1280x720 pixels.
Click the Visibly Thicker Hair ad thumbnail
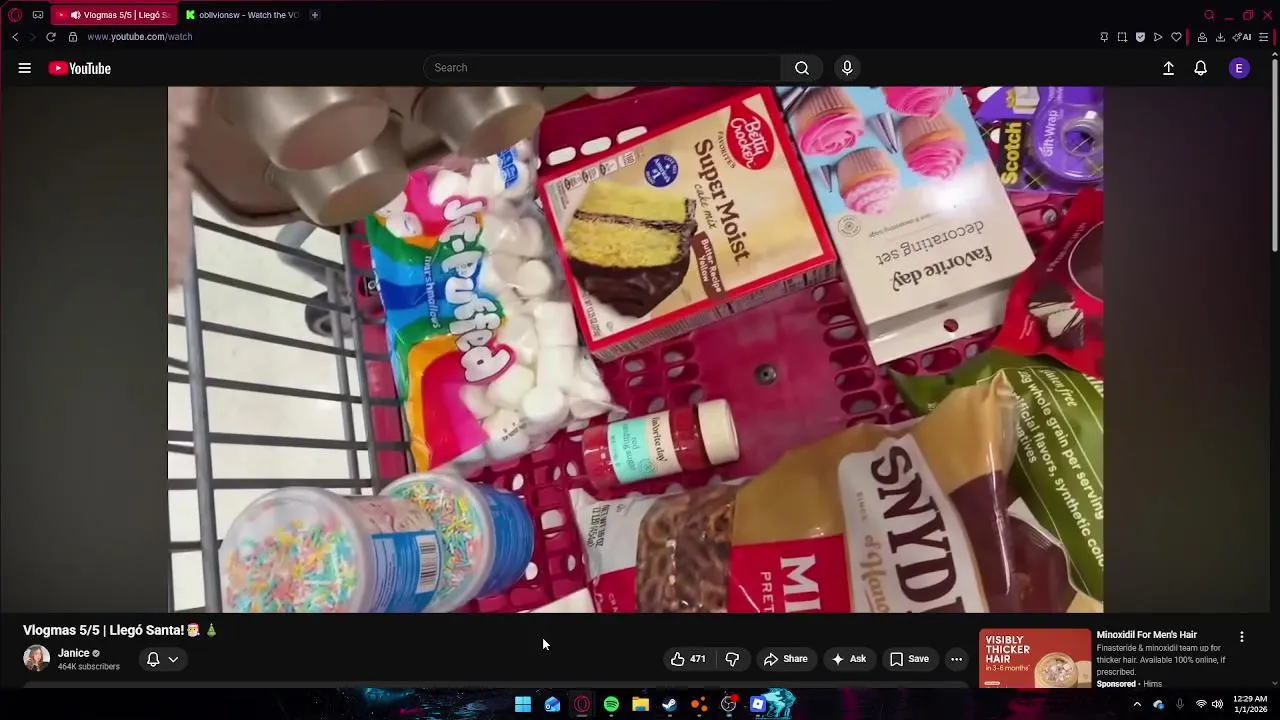click(x=1035, y=658)
